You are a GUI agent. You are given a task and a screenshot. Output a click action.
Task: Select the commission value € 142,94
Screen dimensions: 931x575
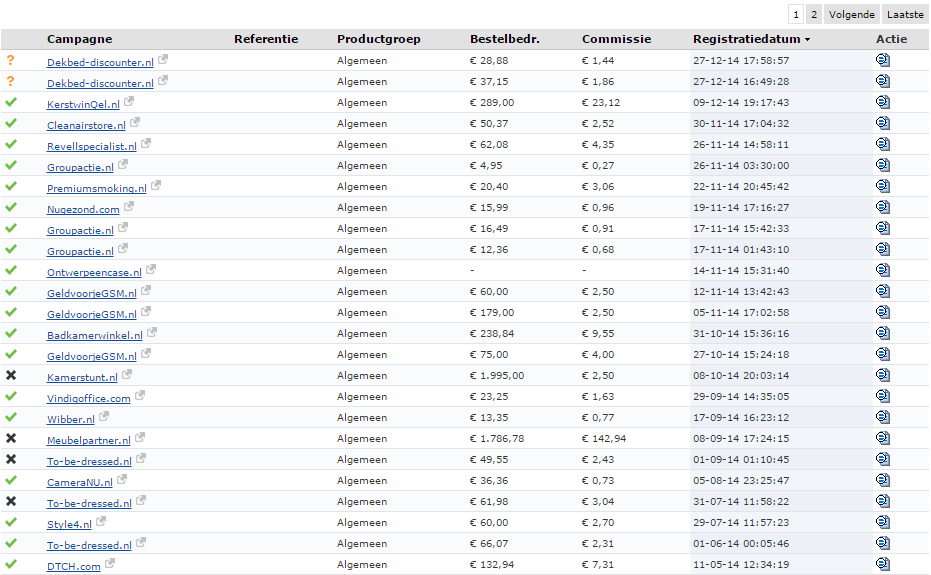click(604, 438)
